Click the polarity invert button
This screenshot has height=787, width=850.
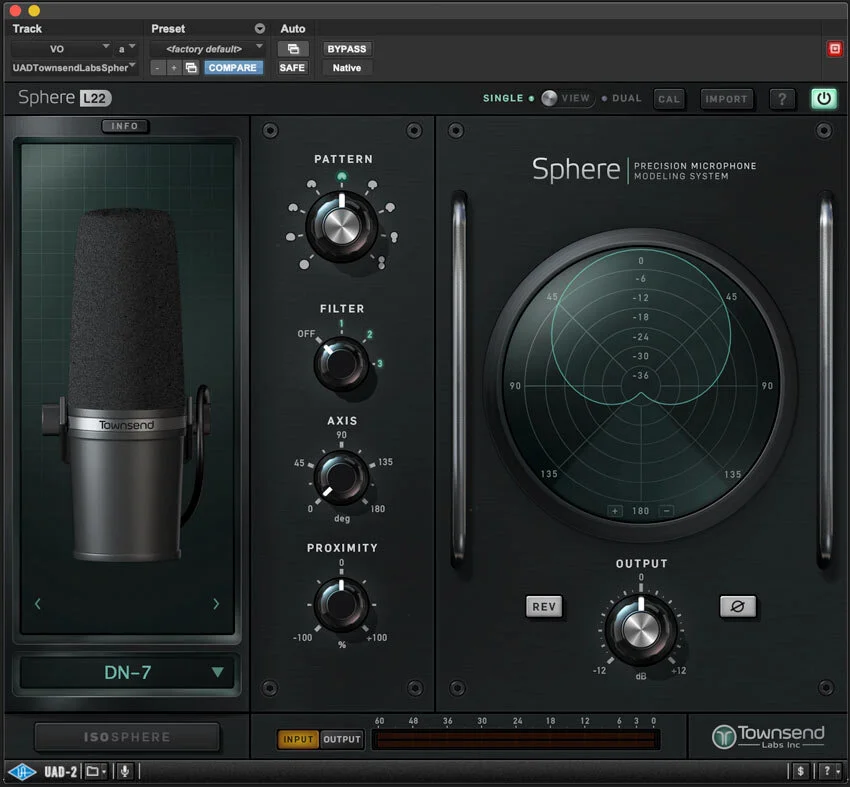737,606
